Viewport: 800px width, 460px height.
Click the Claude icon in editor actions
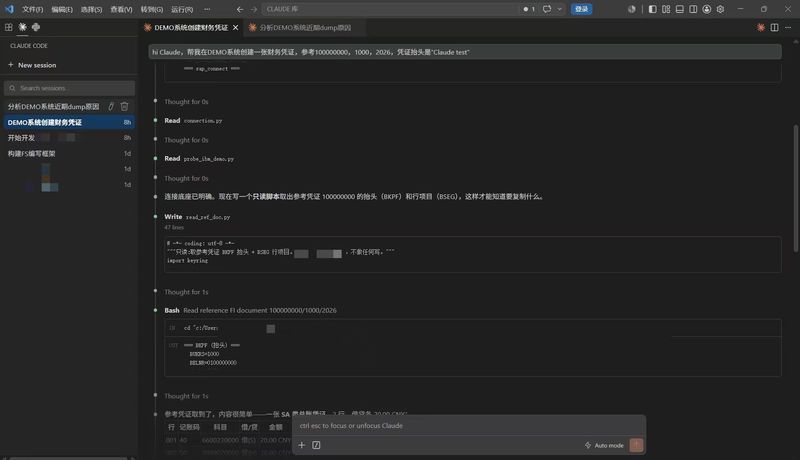point(761,28)
